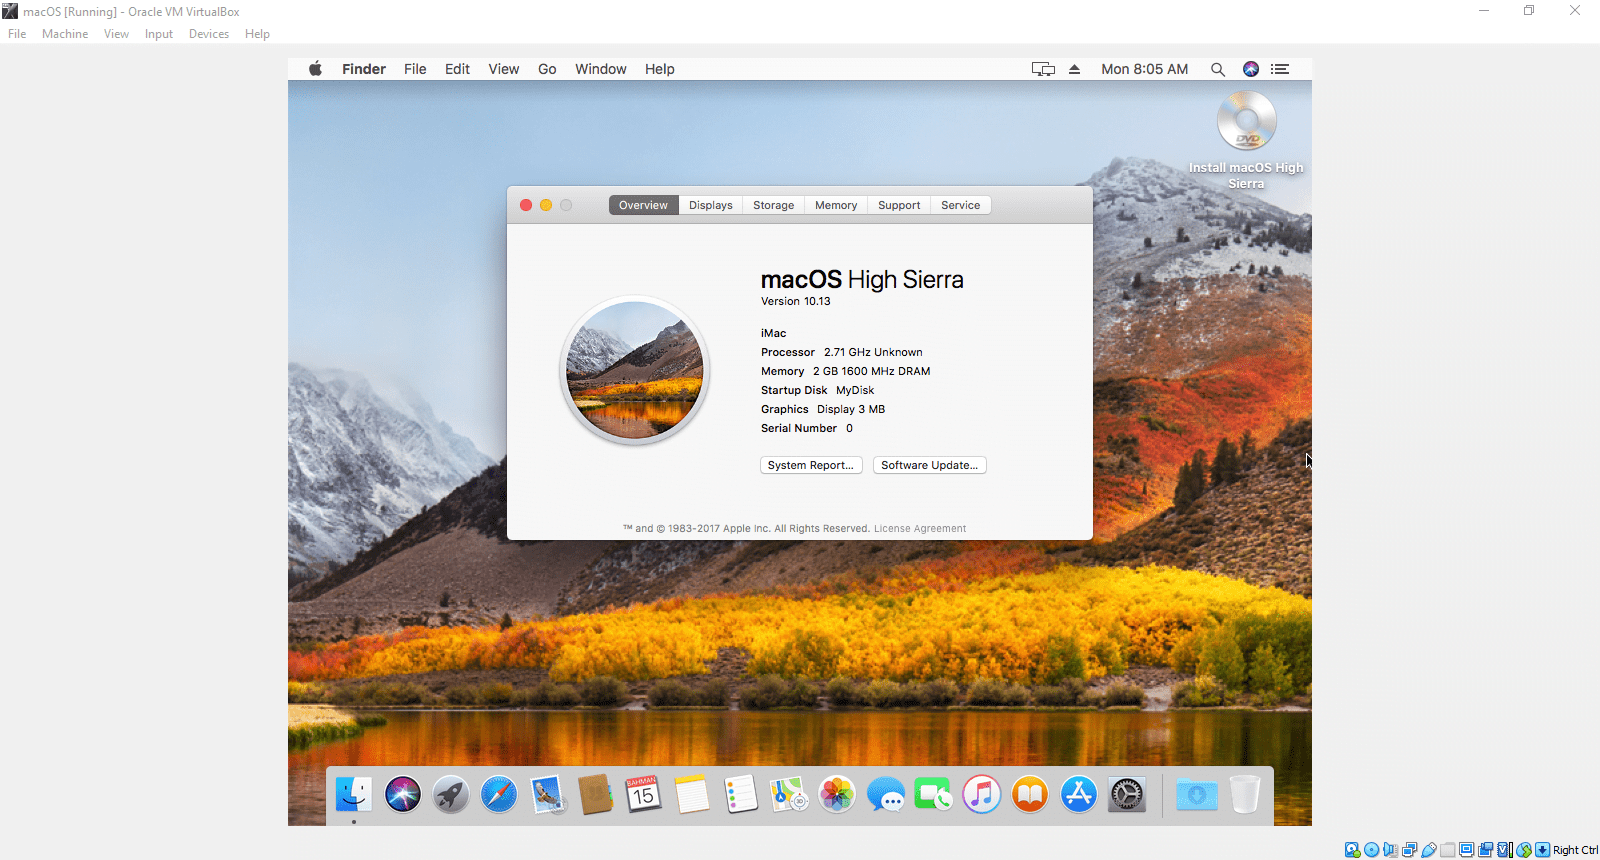1600x860 pixels.
Task: Open Photos pinwheel icon in Dock
Action: 837,795
